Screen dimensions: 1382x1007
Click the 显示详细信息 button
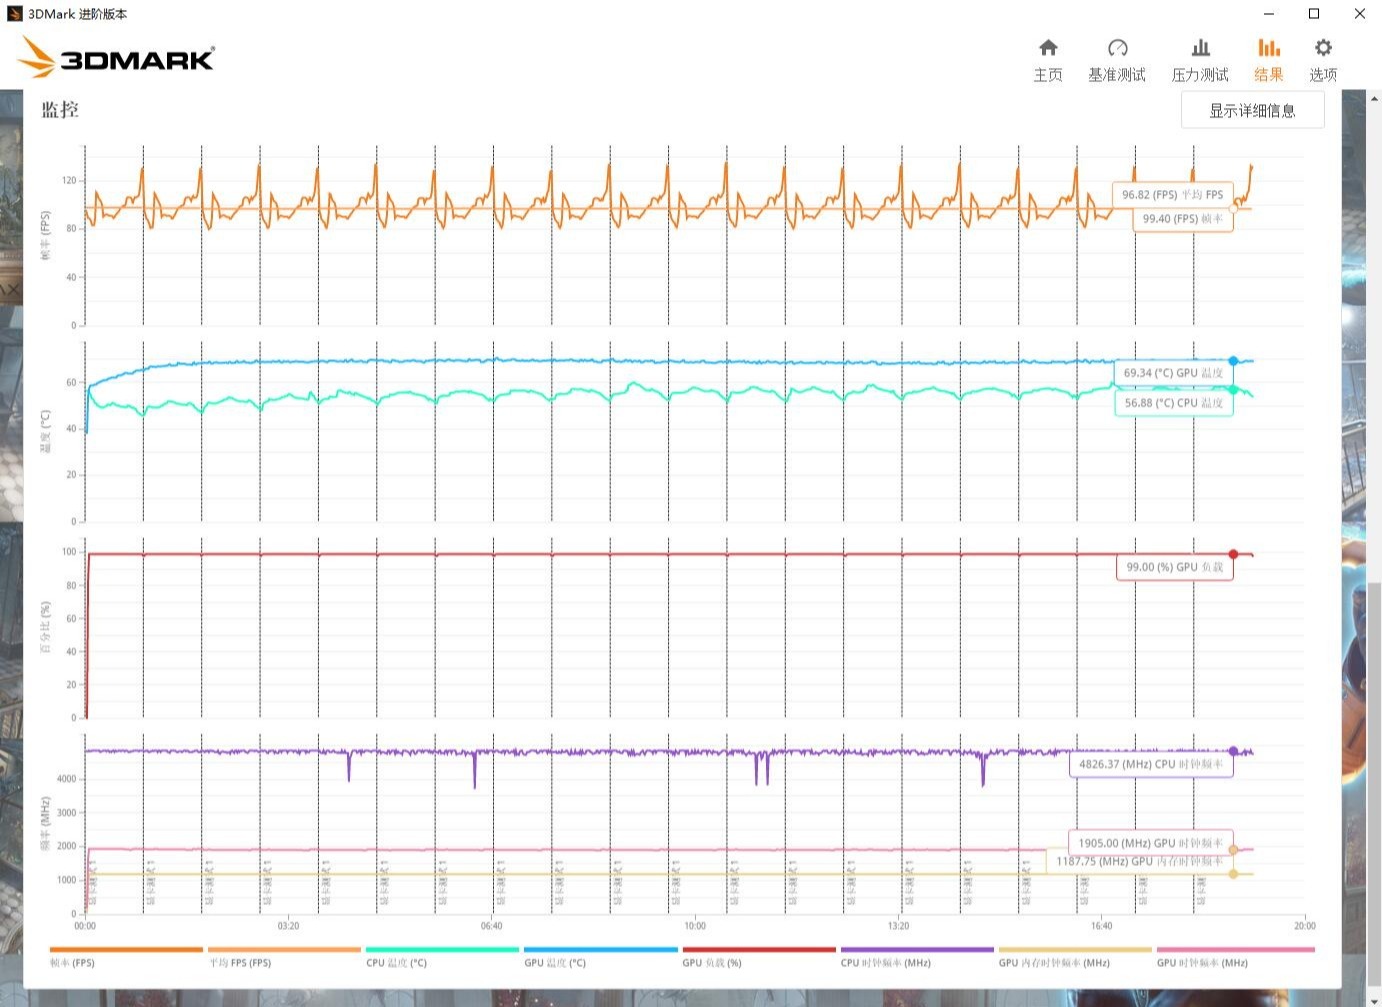[x=1252, y=110]
